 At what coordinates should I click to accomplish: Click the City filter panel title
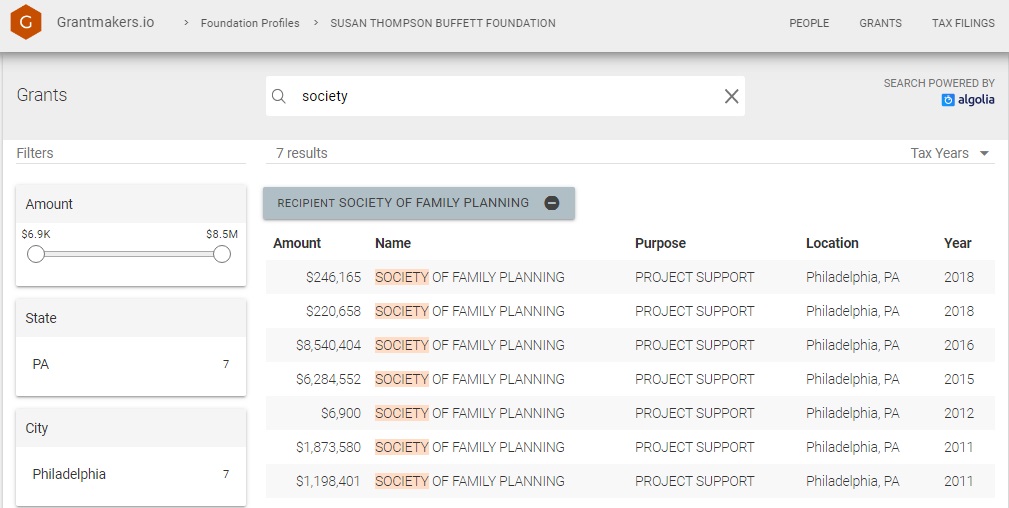(37, 429)
